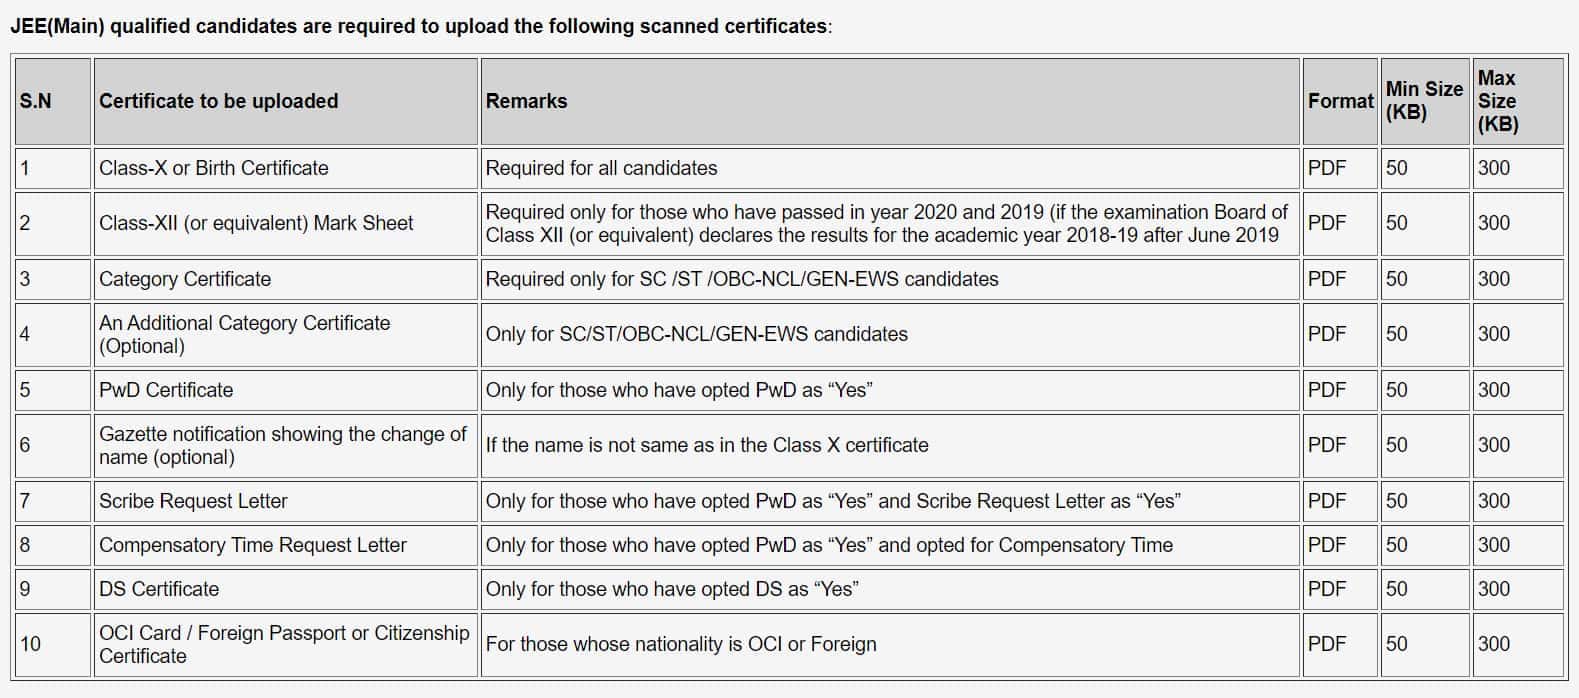Select the "Class-XII (or equivalent) Mark Sheet" cell
The width and height of the screenshot is (1579, 698).
[256, 223]
